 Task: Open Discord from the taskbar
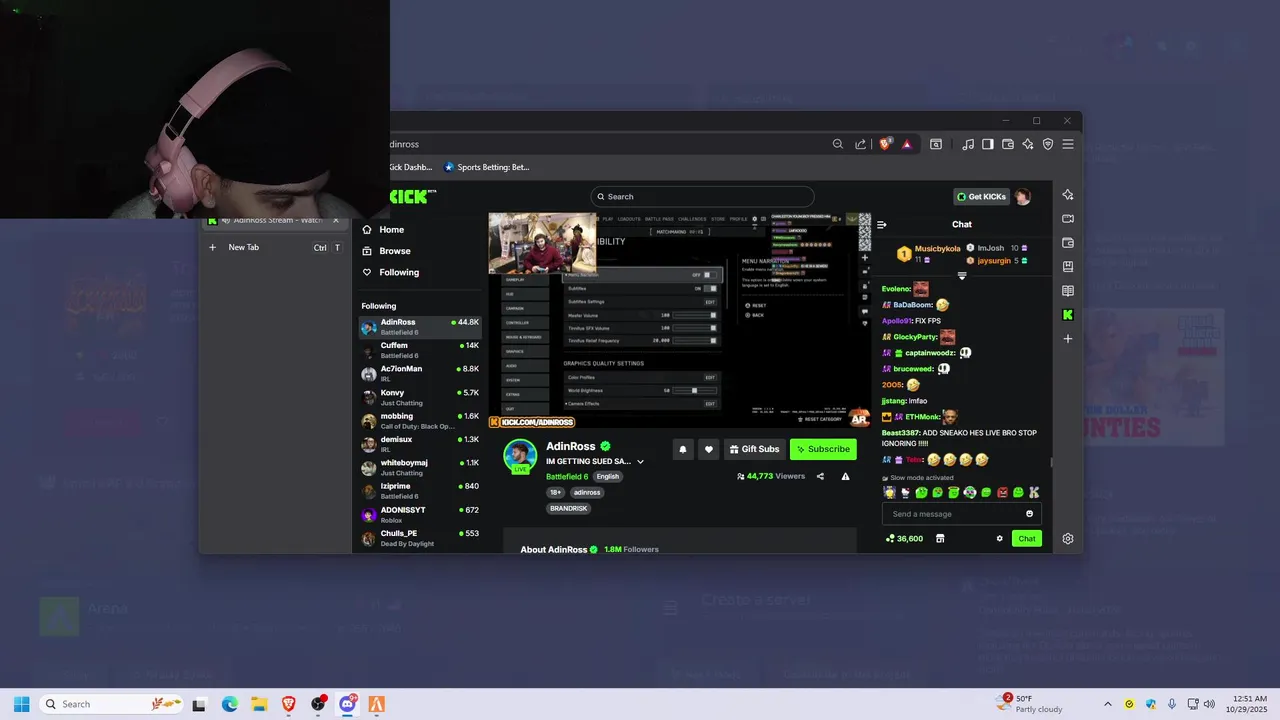pyautogui.click(x=347, y=704)
